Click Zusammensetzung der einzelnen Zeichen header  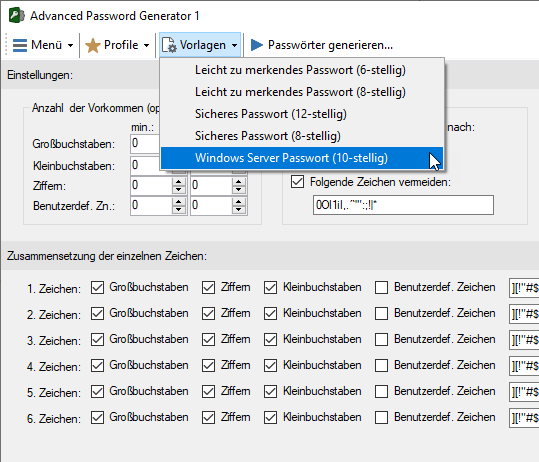pyautogui.click(x=107, y=256)
